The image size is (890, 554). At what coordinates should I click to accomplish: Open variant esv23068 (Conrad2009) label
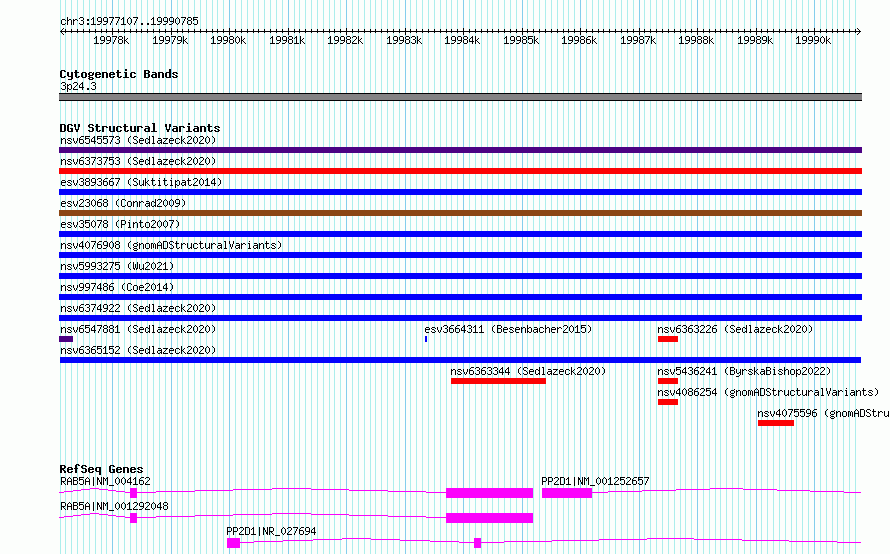(123, 203)
